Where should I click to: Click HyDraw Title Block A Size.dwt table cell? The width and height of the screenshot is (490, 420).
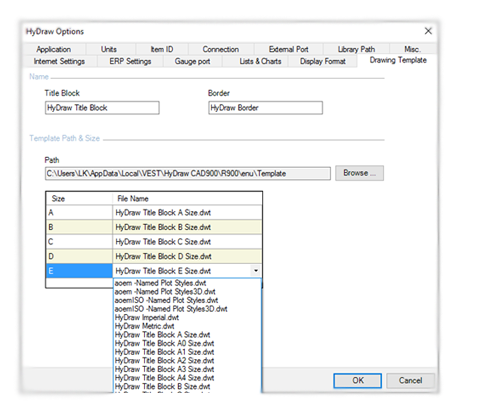187,213
